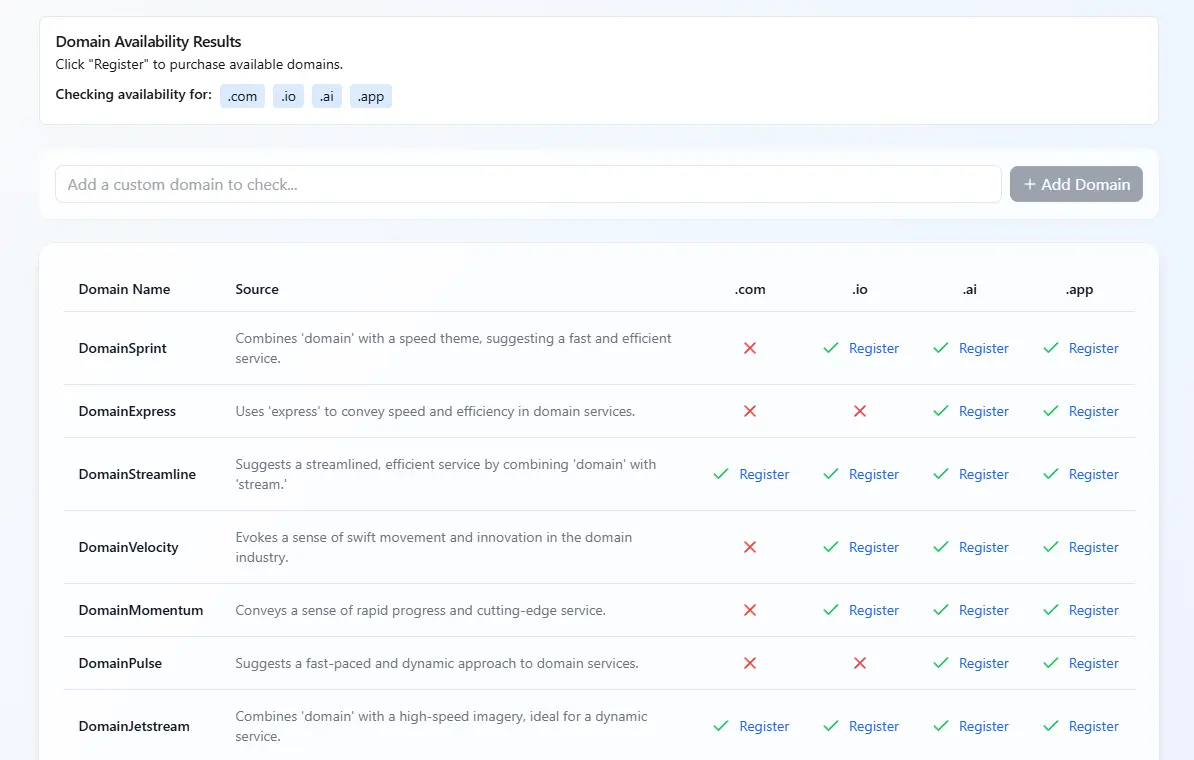
Task: Register DomainStreamline under the .com column
Action: pos(765,474)
